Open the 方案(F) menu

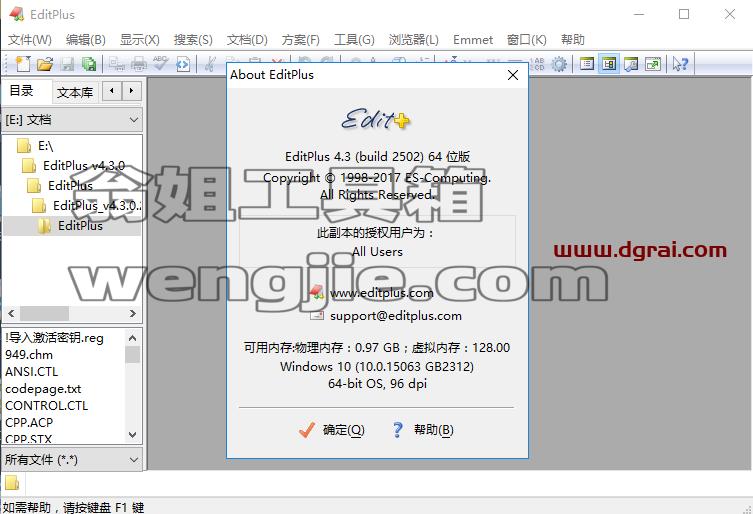301,39
